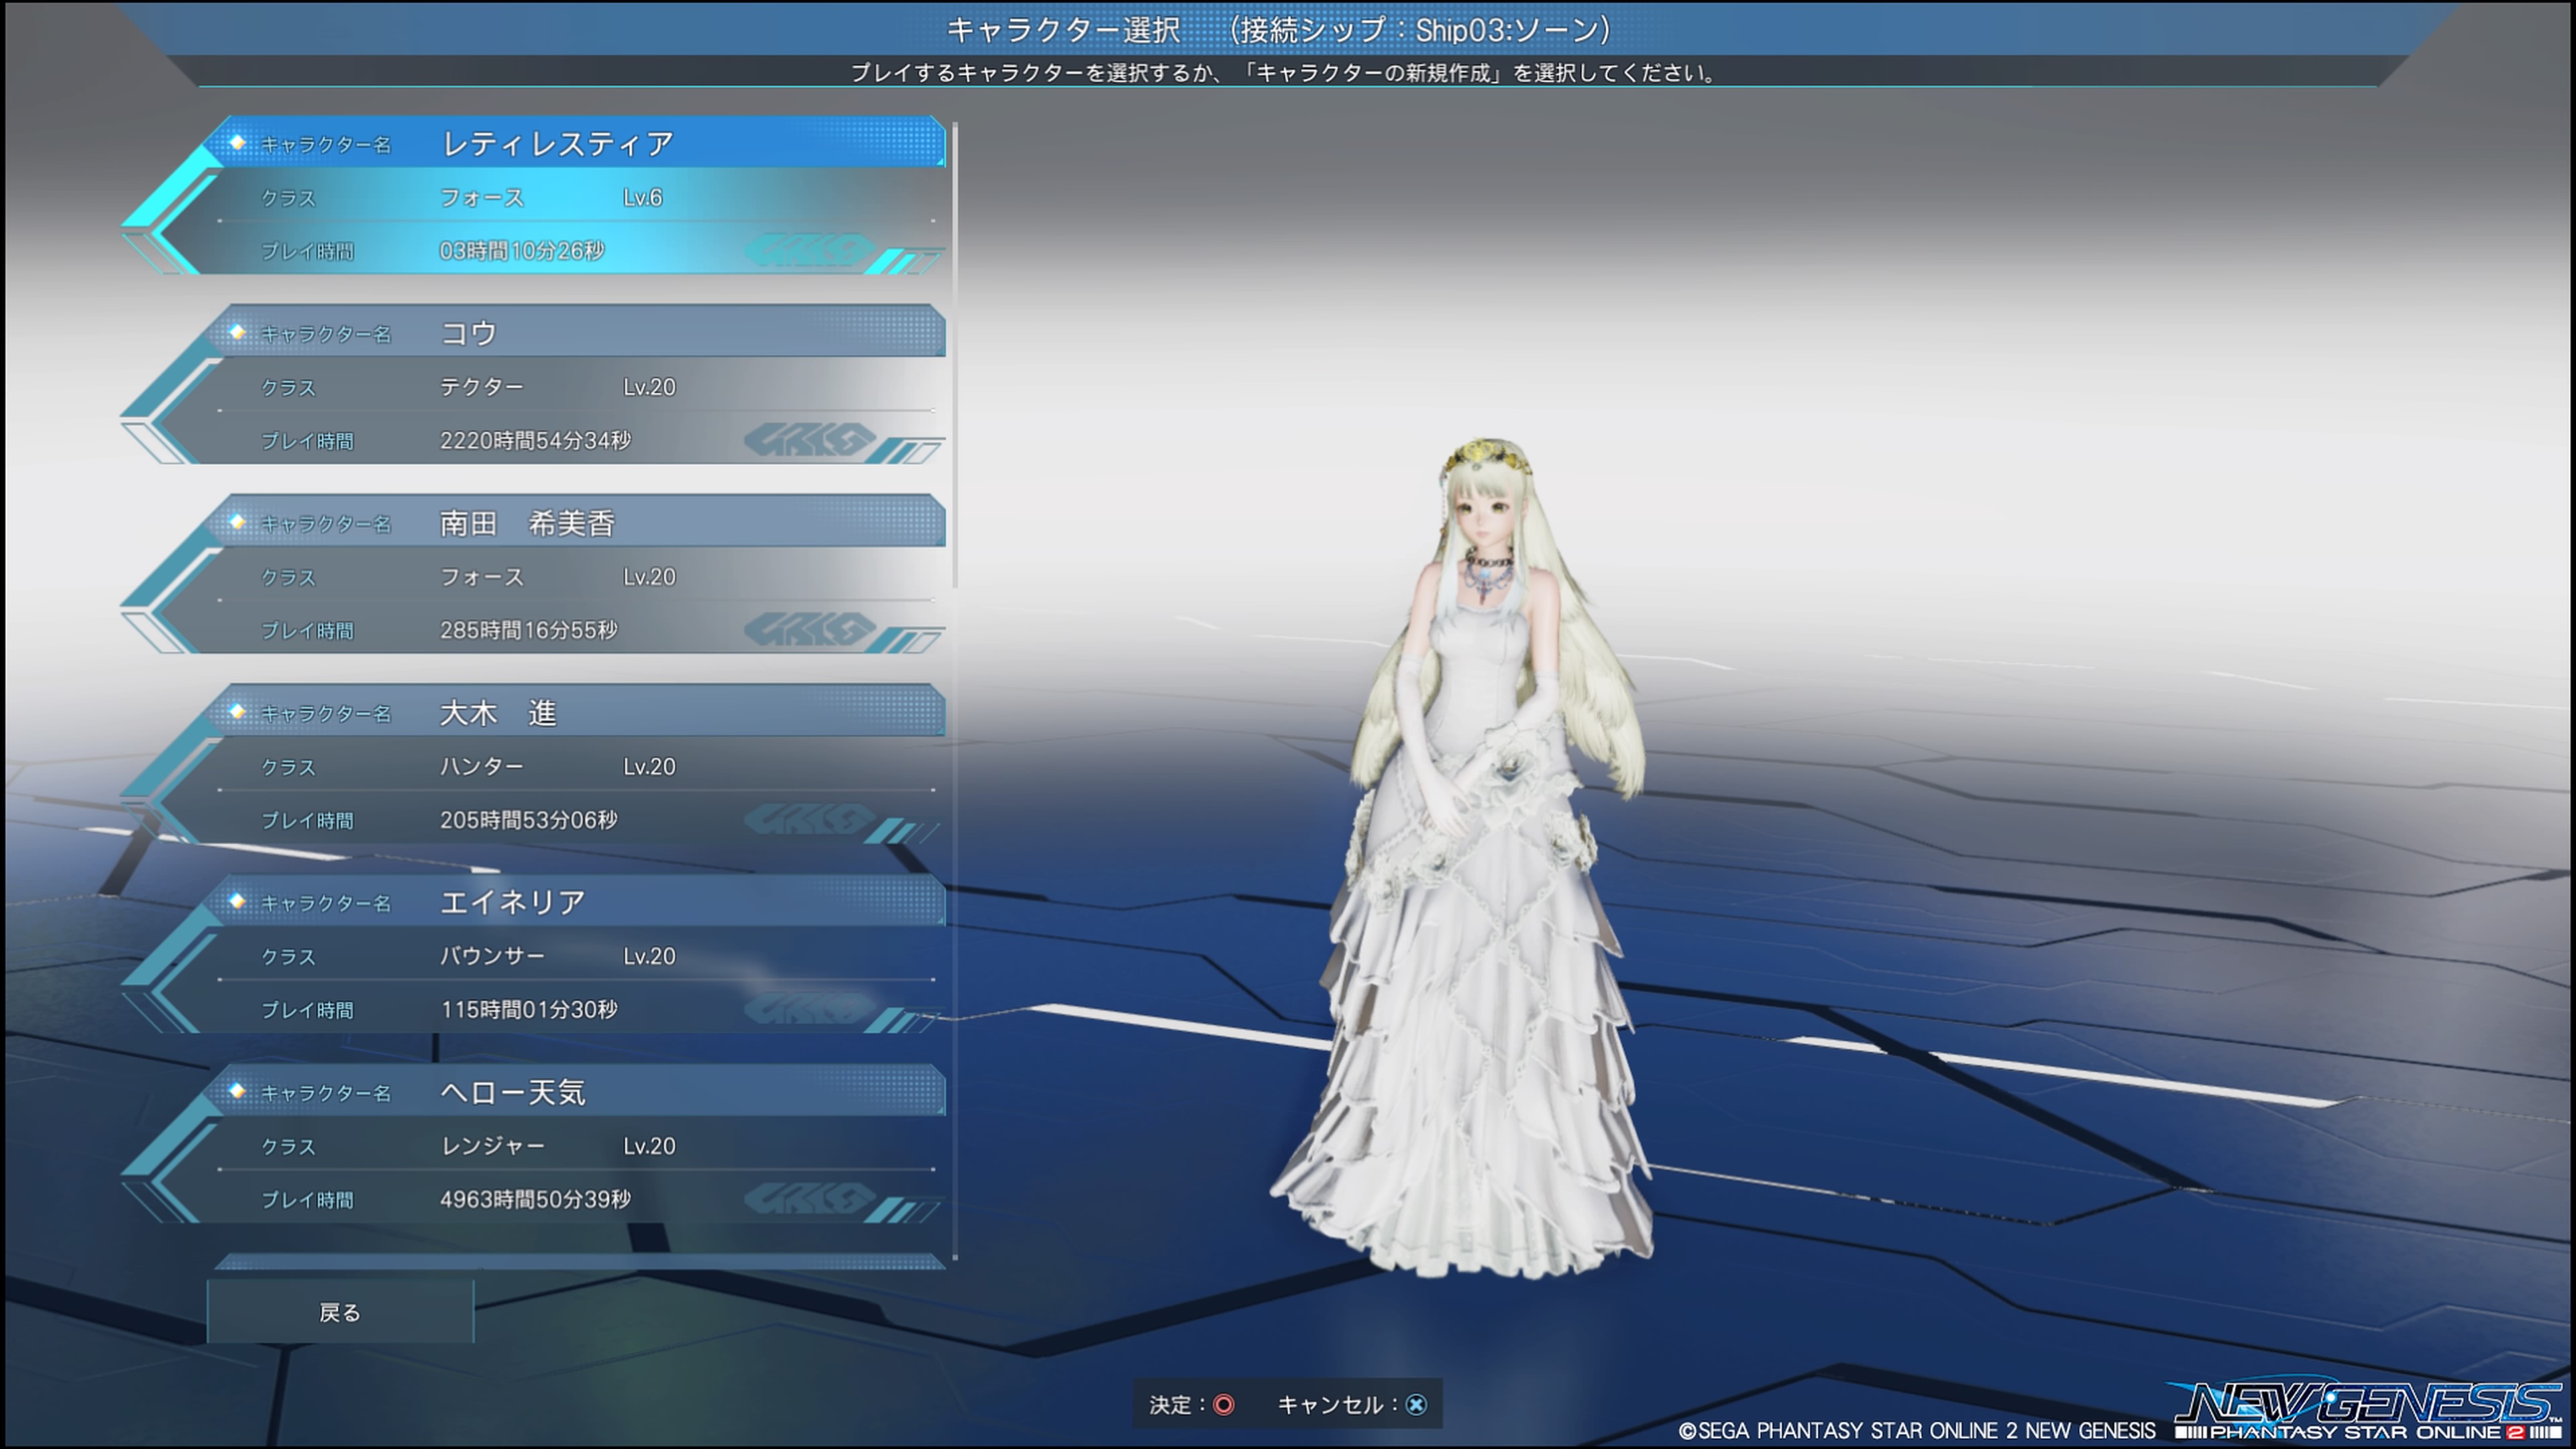Image resolution: width=2576 pixels, height=1449 pixels.
Task: Click diamond marker beside コウ name
Action: tap(237, 332)
